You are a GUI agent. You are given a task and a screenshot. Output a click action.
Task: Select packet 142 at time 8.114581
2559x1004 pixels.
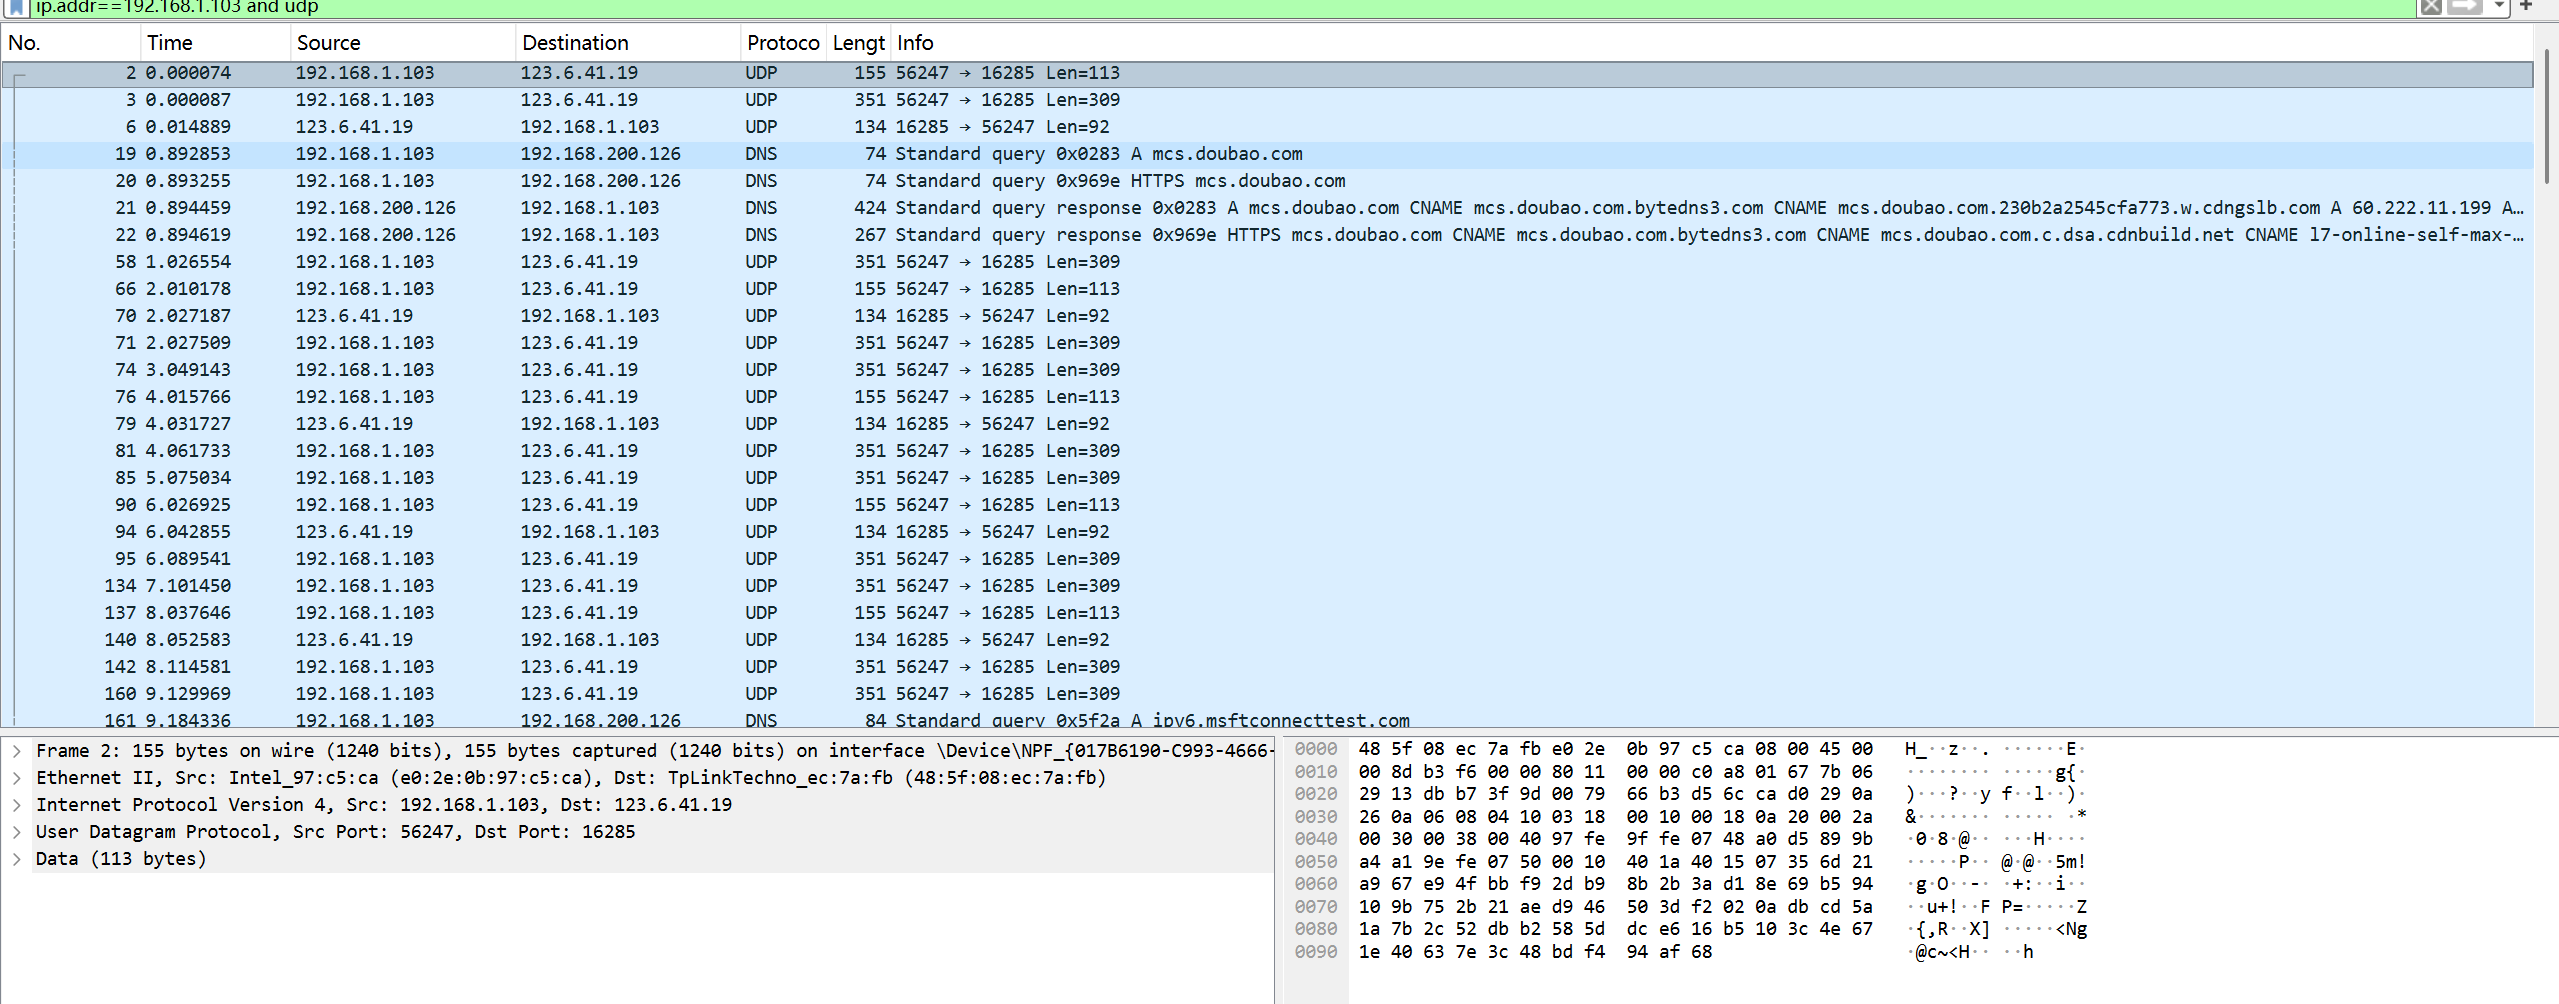pyautogui.click(x=1267, y=667)
